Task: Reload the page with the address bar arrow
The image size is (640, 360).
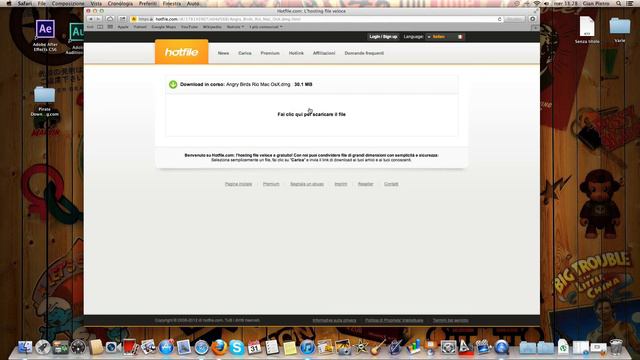Action: pyautogui.click(x=499, y=19)
